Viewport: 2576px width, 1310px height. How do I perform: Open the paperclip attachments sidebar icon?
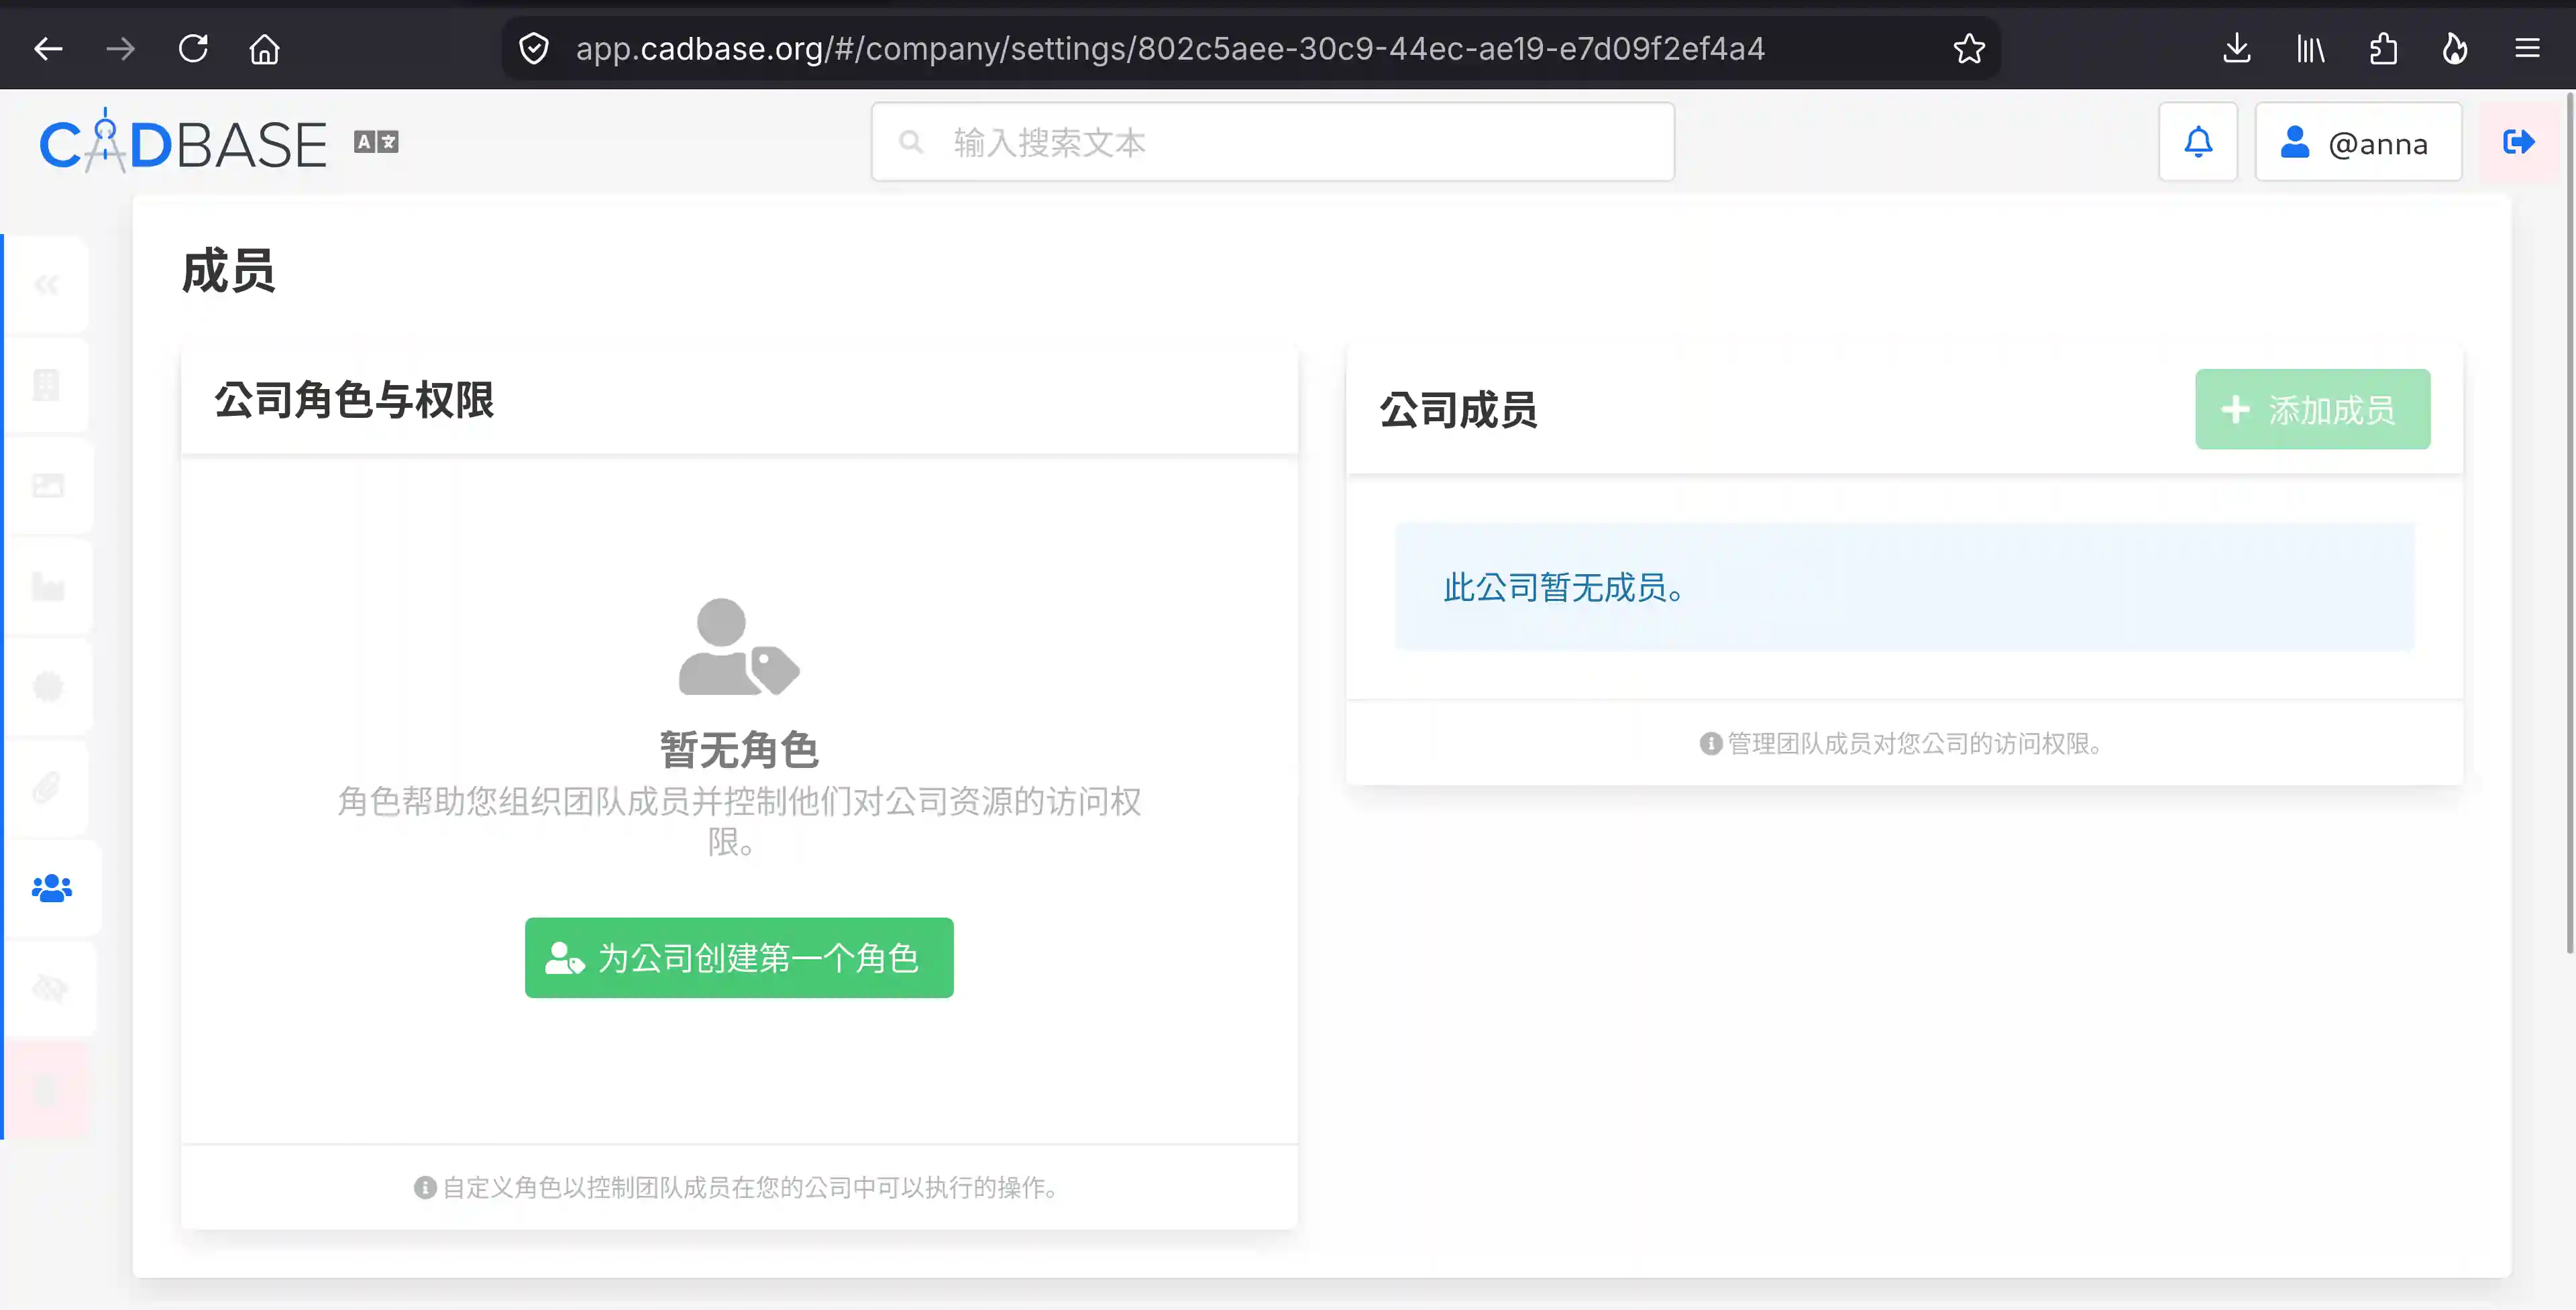(x=47, y=788)
